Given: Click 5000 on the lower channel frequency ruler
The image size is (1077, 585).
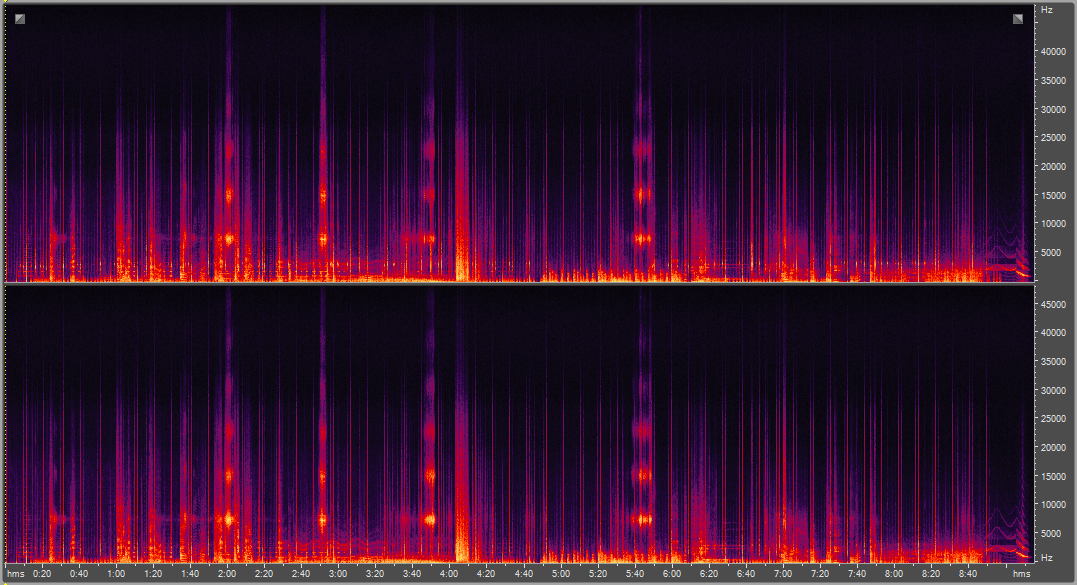Looking at the screenshot, I should coord(1052,534).
